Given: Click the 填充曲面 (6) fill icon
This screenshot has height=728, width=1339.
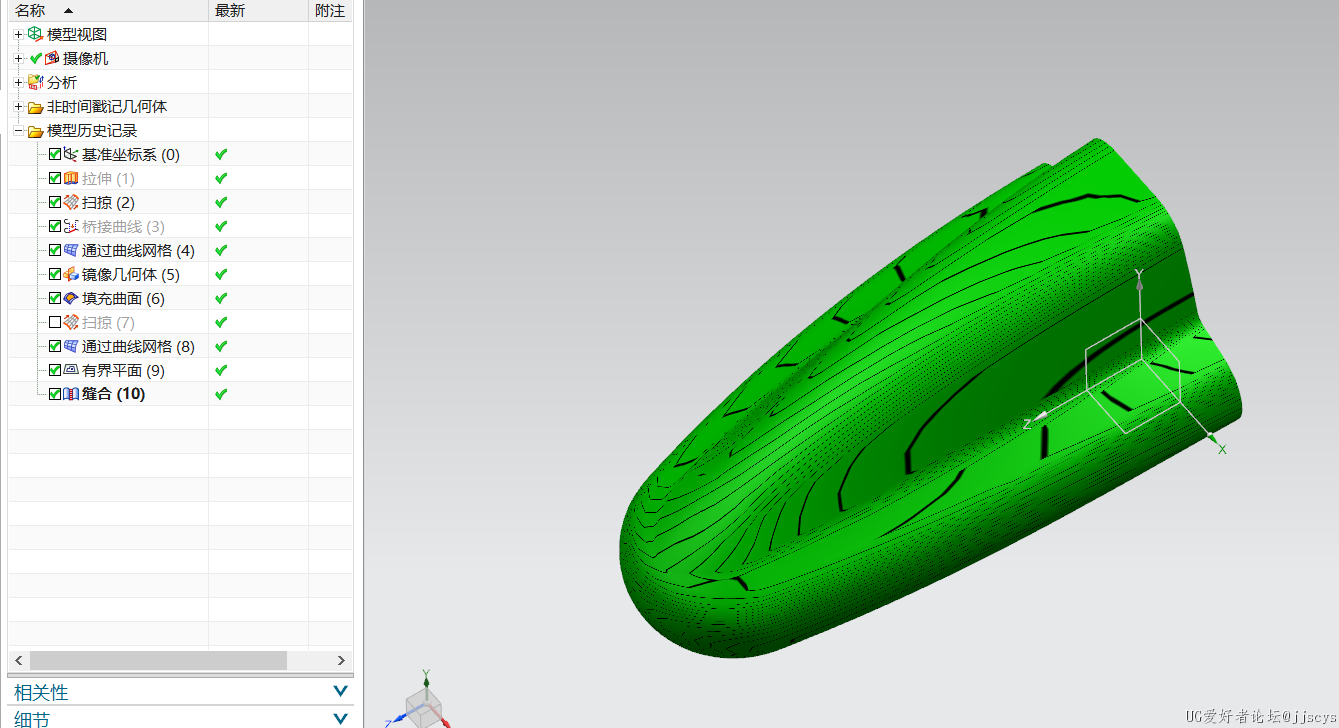Looking at the screenshot, I should pos(71,298).
